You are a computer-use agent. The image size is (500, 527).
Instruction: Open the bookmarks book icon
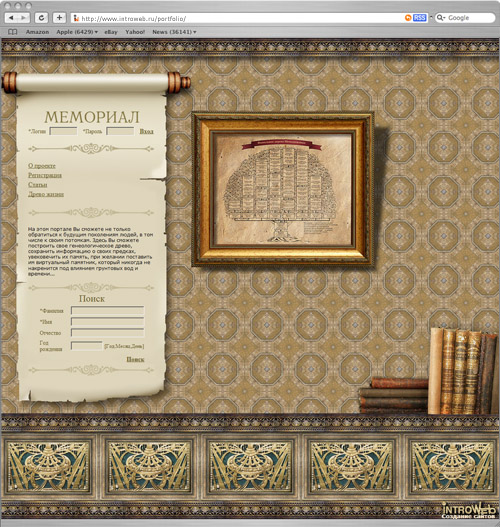tap(12, 32)
